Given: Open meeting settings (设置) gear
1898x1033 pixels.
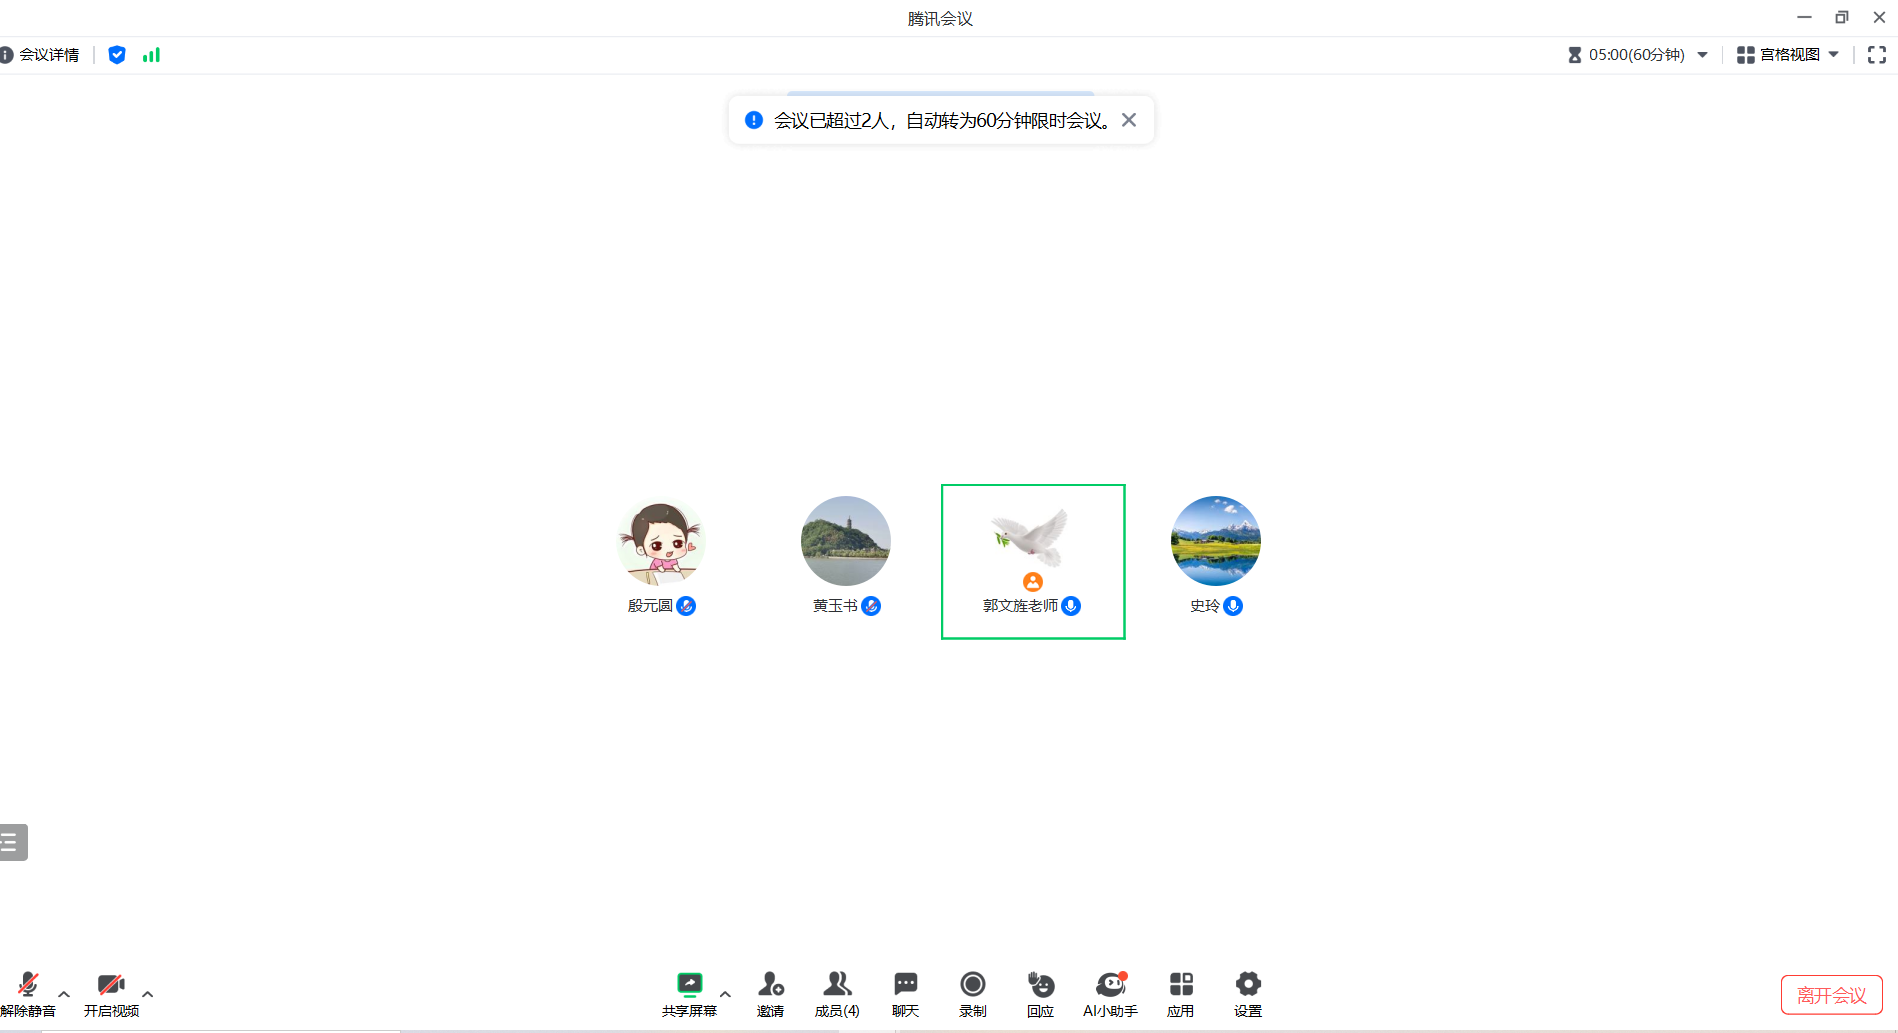Looking at the screenshot, I should [x=1247, y=994].
